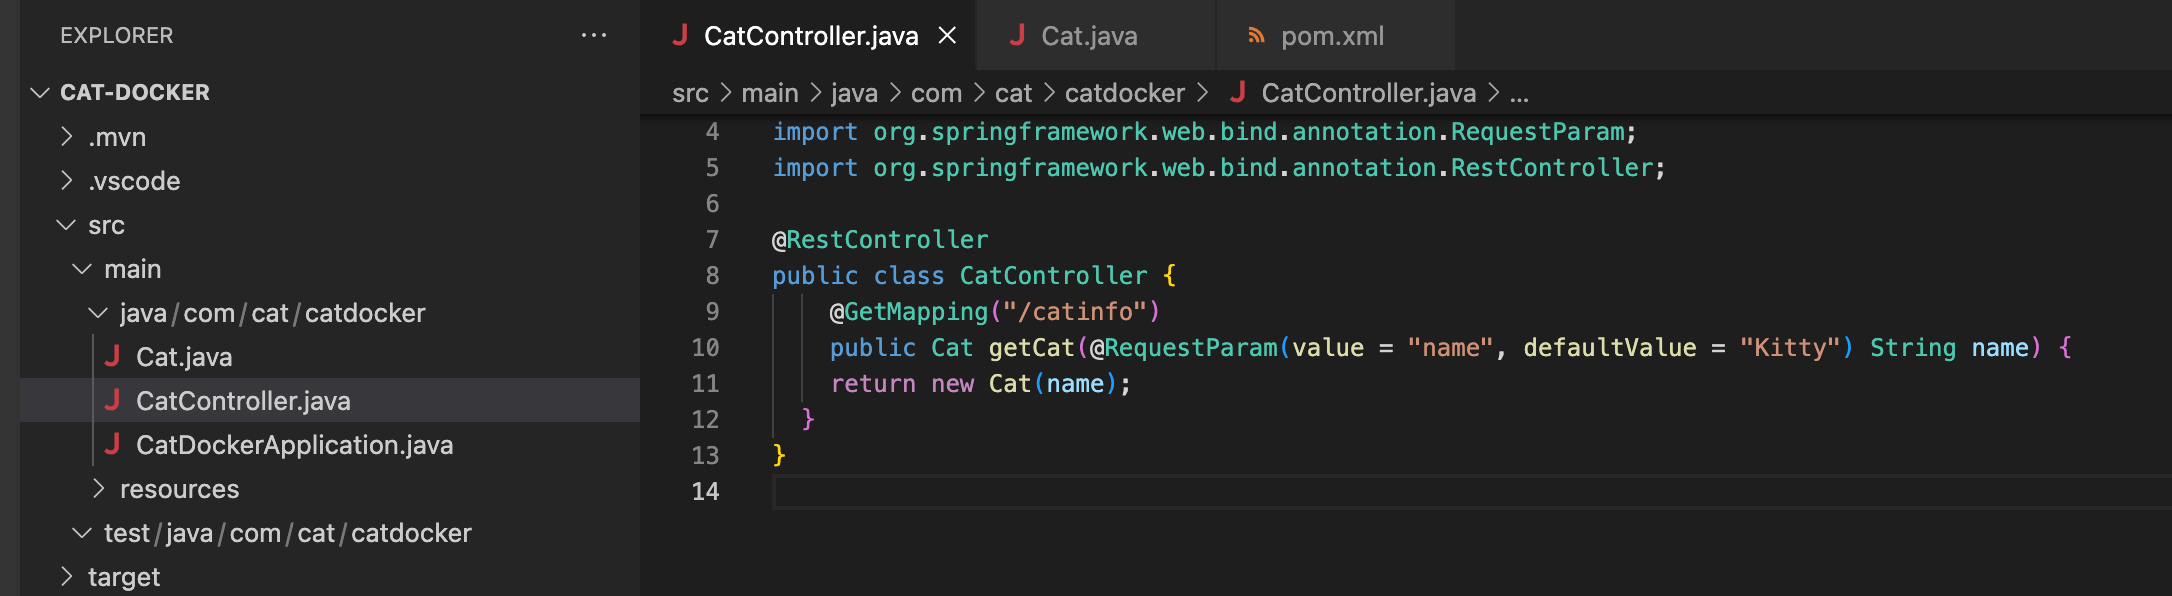
Task: Click the main breadcrumb segment
Action: pos(770,93)
